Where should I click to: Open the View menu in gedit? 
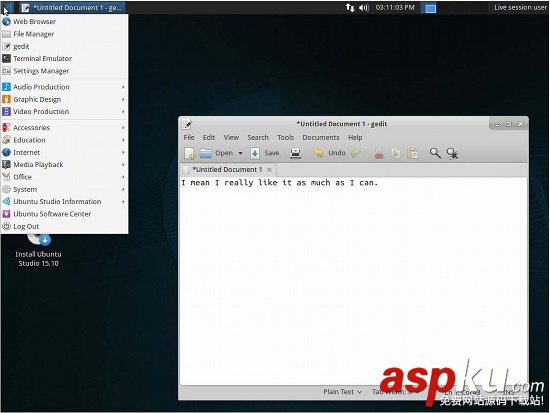pyautogui.click(x=231, y=138)
